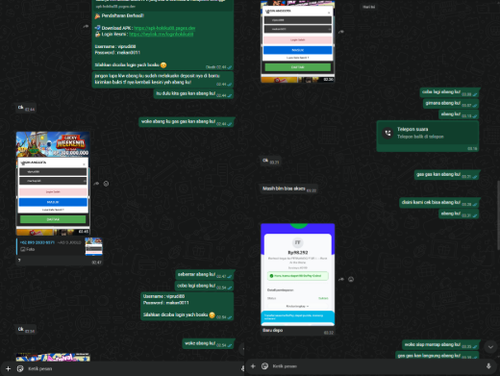This screenshot has width=500, height=376.
Task: Open the emoji picker in the Pendaftaran Berhasil chat
Action: 20,369
